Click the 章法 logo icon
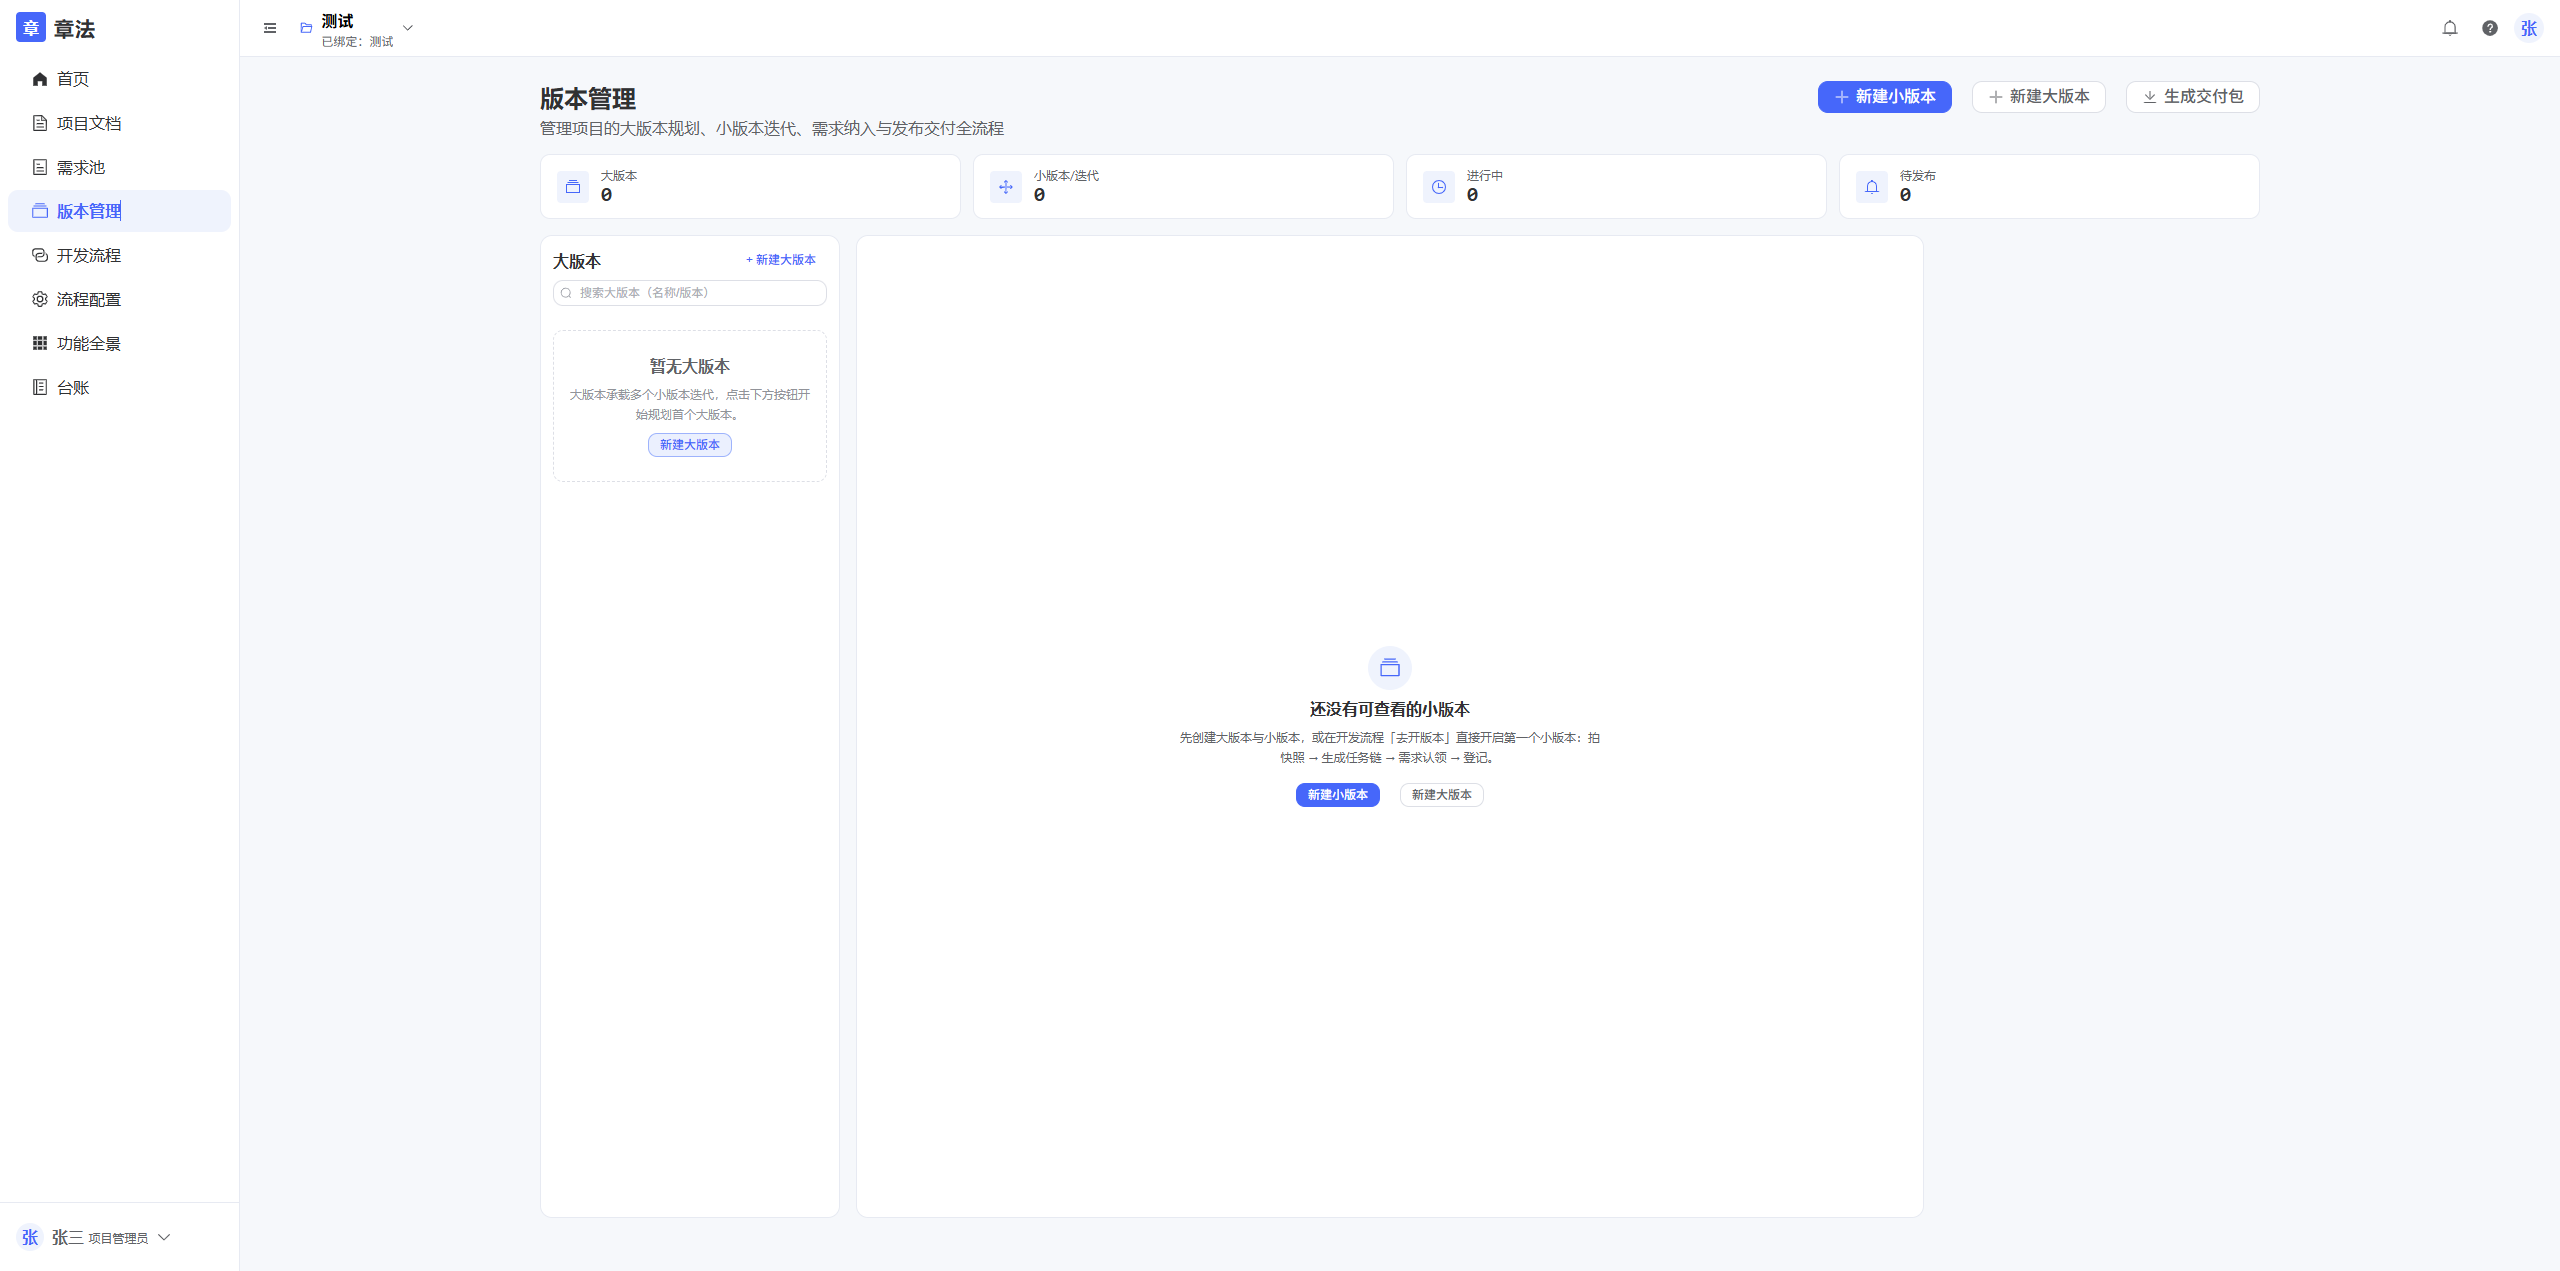This screenshot has height=1271, width=2560. tap(30, 28)
